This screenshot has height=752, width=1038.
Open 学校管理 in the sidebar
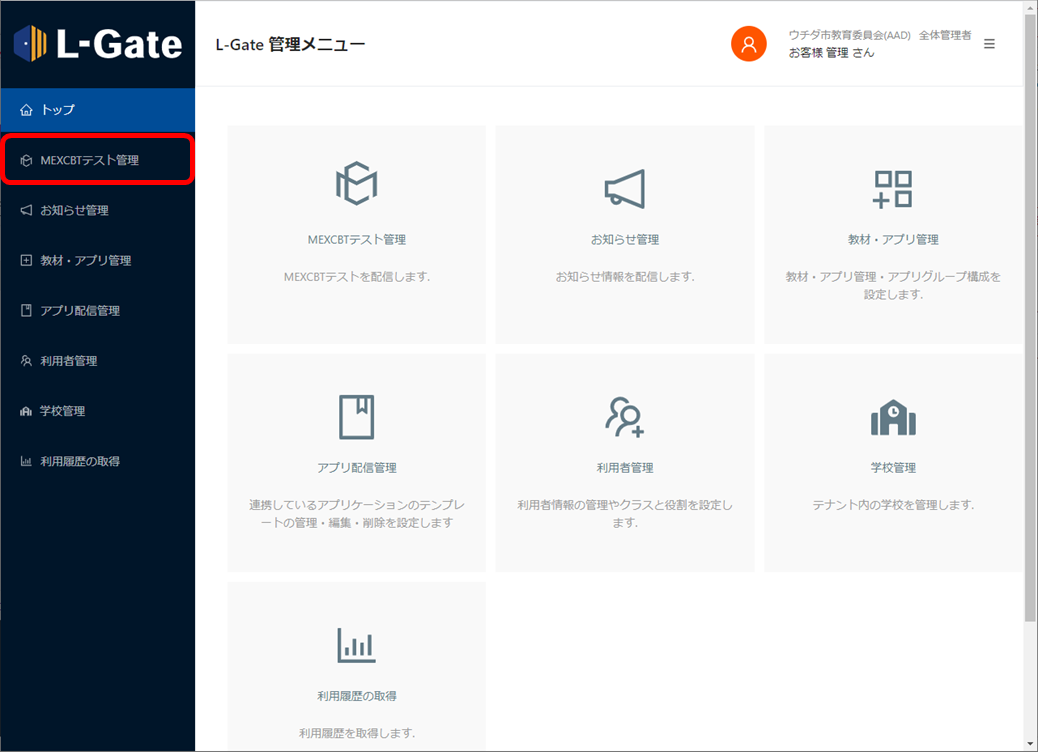click(x=98, y=411)
